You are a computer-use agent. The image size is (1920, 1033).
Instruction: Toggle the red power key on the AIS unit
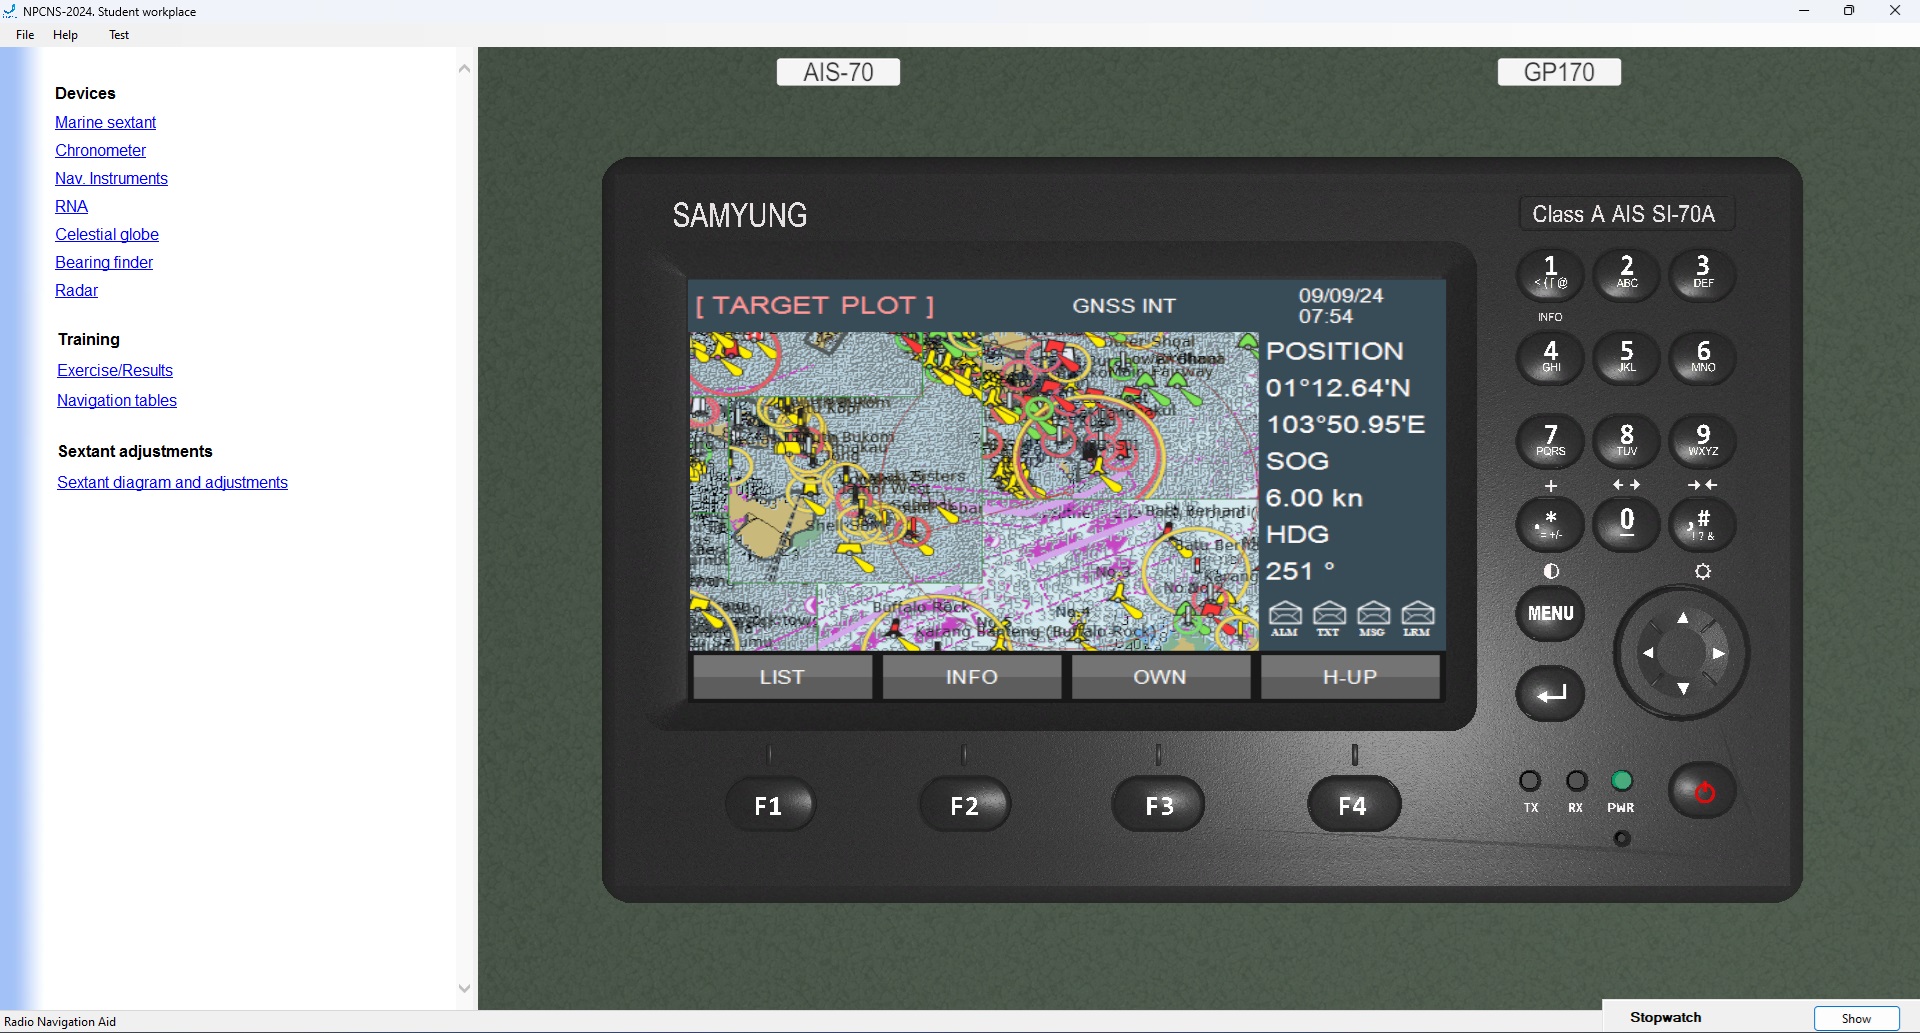(x=1702, y=791)
